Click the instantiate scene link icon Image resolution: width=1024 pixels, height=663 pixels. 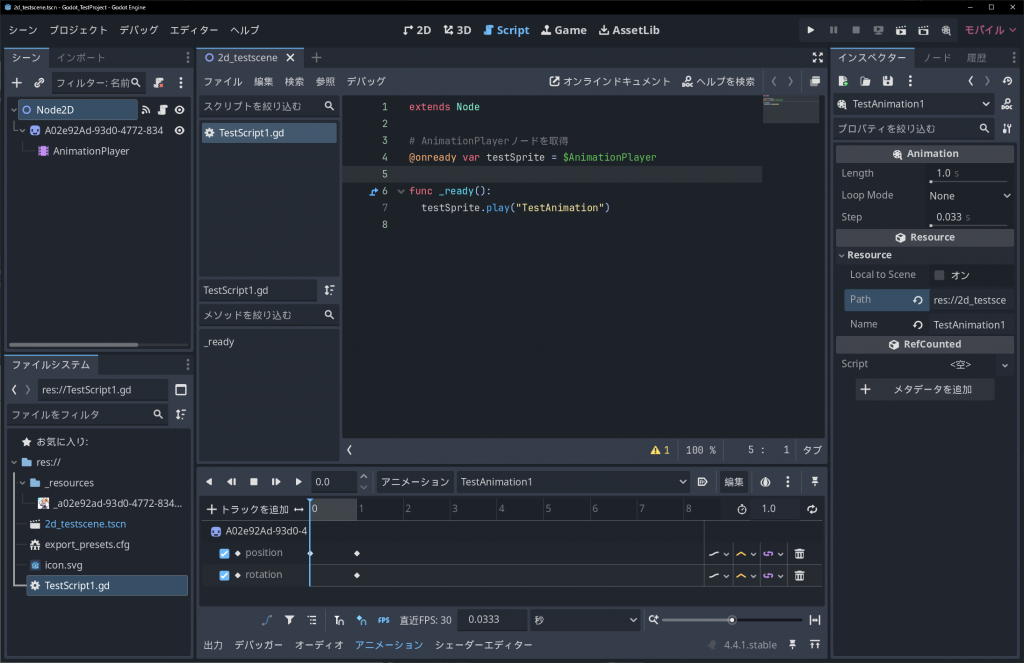pos(39,82)
